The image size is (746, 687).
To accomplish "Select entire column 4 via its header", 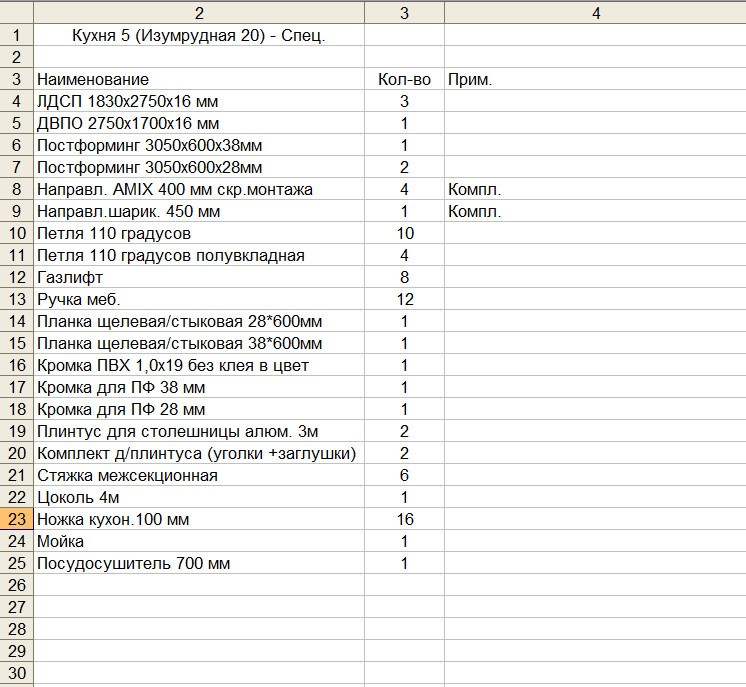I will tap(595, 12).
